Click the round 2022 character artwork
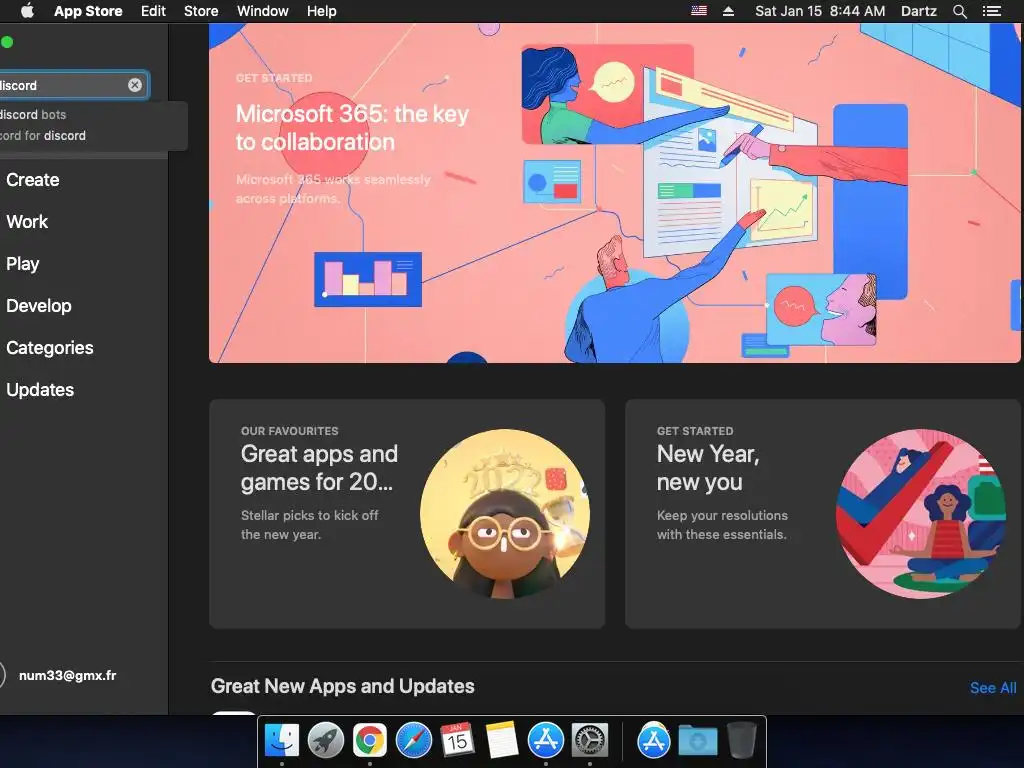The image size is (1024, 768). [505, 514]
